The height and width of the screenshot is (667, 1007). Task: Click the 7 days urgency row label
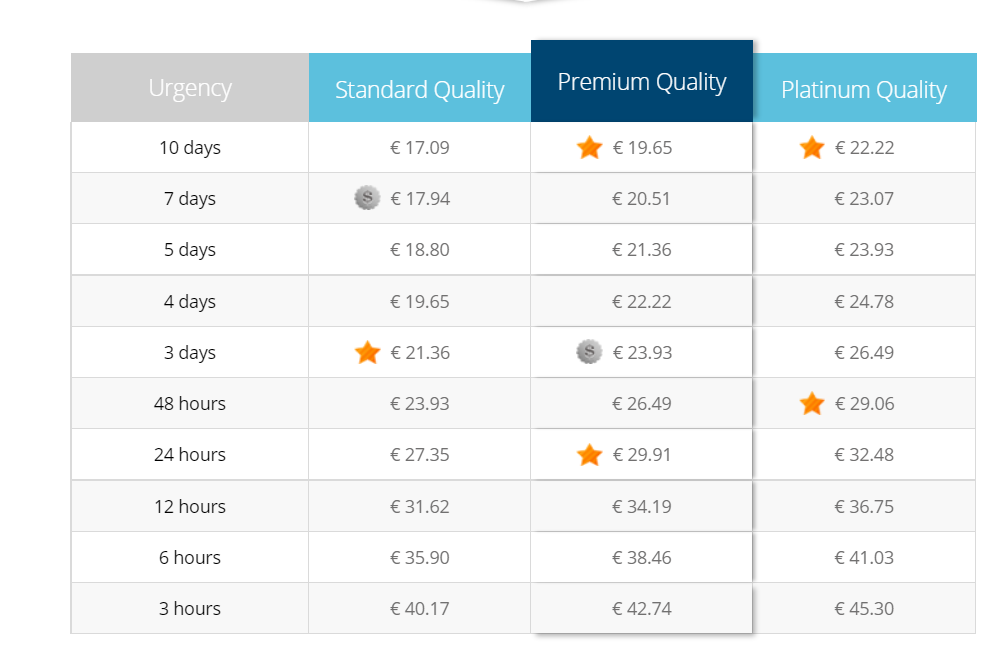point(190,199)
